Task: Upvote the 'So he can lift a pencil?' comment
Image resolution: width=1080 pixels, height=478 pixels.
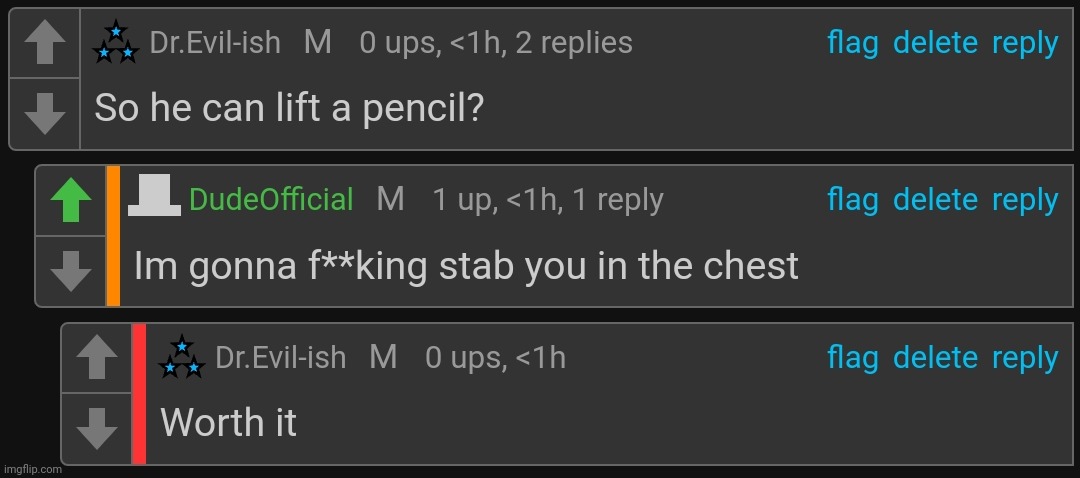Action: [x=45, y=44]
